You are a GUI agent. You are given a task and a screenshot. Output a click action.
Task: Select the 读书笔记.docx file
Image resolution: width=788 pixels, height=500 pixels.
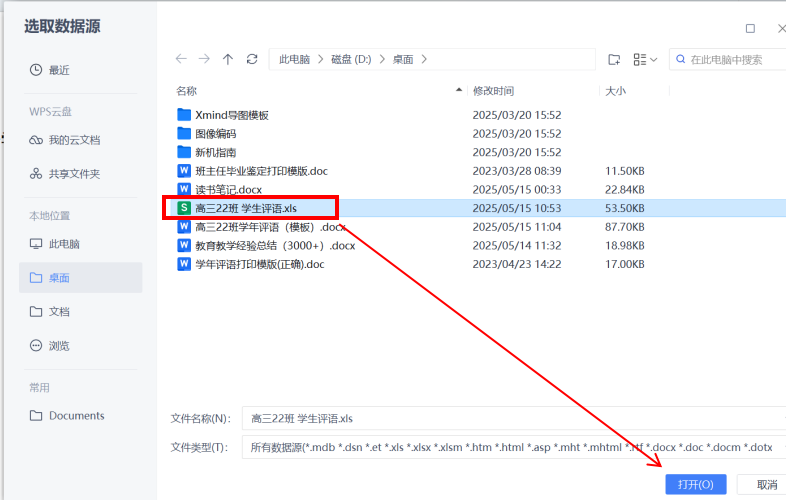(x=228, y=190)
